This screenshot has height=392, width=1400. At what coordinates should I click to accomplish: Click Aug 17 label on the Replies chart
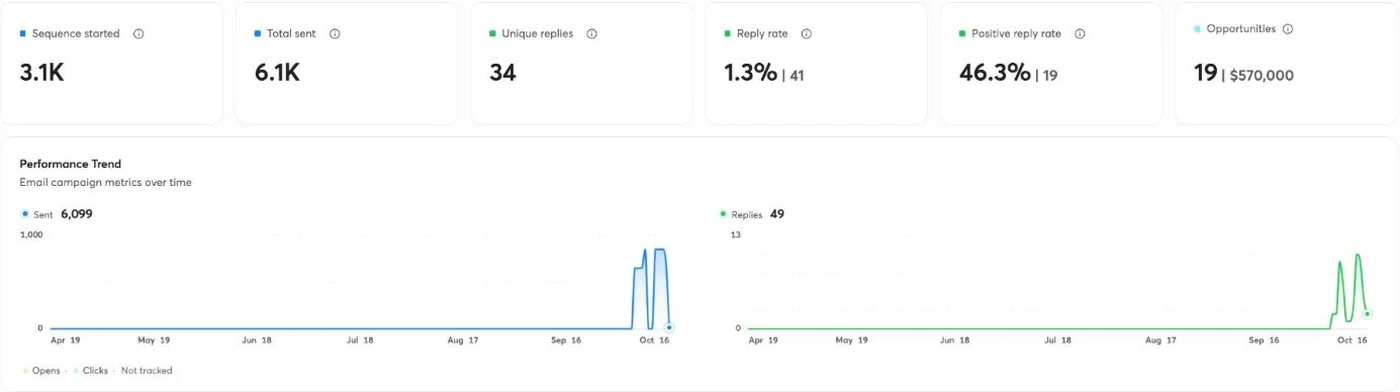tap(1160, 341)
